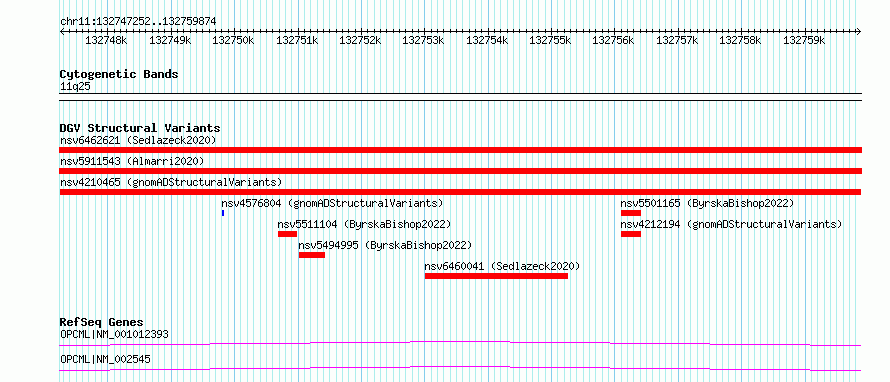Click the 132756k ruler tick label

coord(614,40)
